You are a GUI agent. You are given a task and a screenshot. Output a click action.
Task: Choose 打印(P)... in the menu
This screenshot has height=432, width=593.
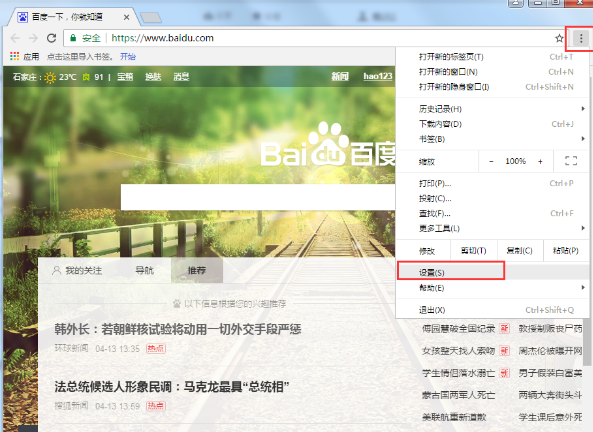point(492,183)
